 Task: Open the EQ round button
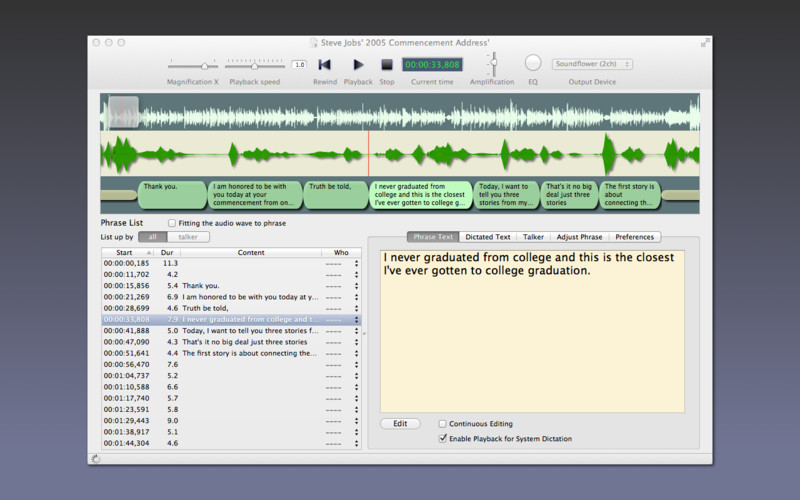[x=533, y=63]
